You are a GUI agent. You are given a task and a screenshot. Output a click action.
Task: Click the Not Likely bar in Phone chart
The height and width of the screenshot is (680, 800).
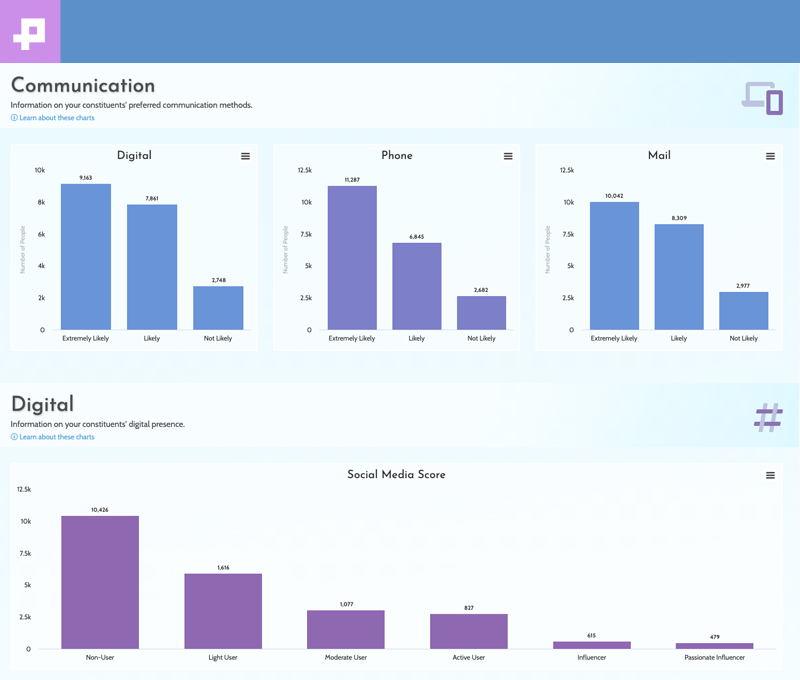[x=483, y=312]
